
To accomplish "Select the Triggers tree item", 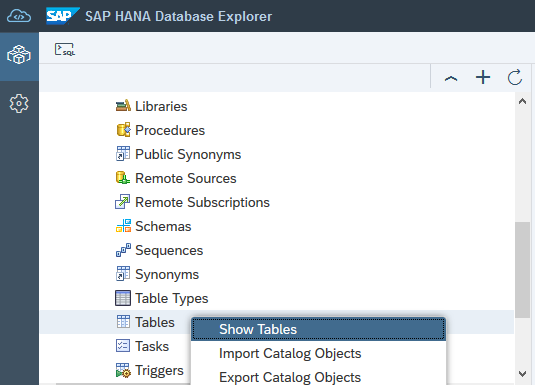I will pyautogui.click(x=159, y=371).
